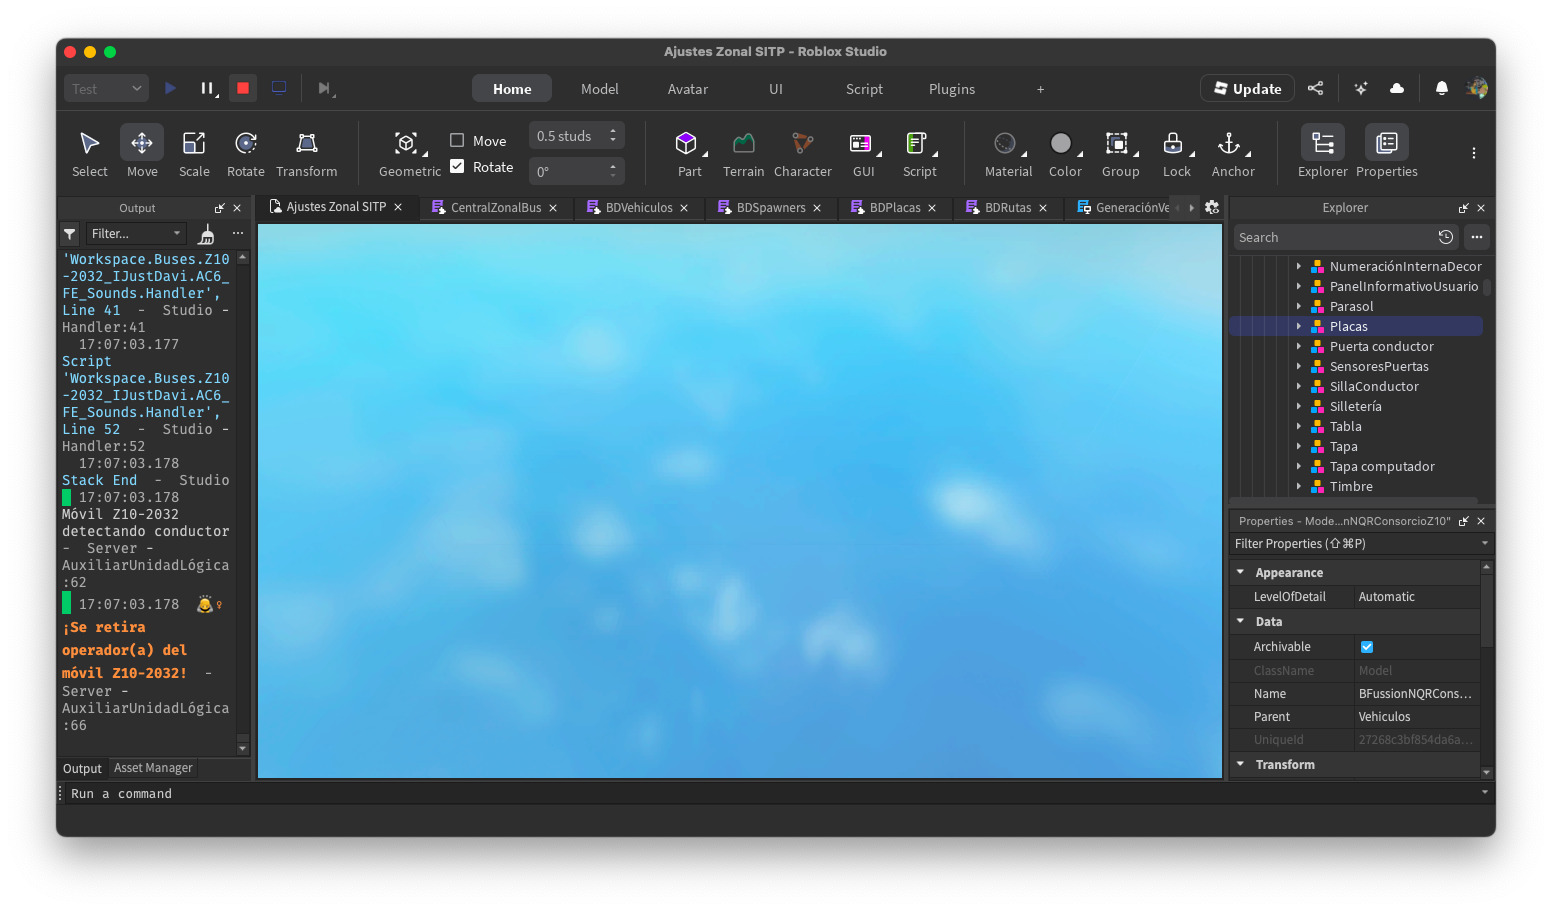Viewport: 1552px width, 911px height.
Task: Lock the selected part
Action: point(1176,152)
